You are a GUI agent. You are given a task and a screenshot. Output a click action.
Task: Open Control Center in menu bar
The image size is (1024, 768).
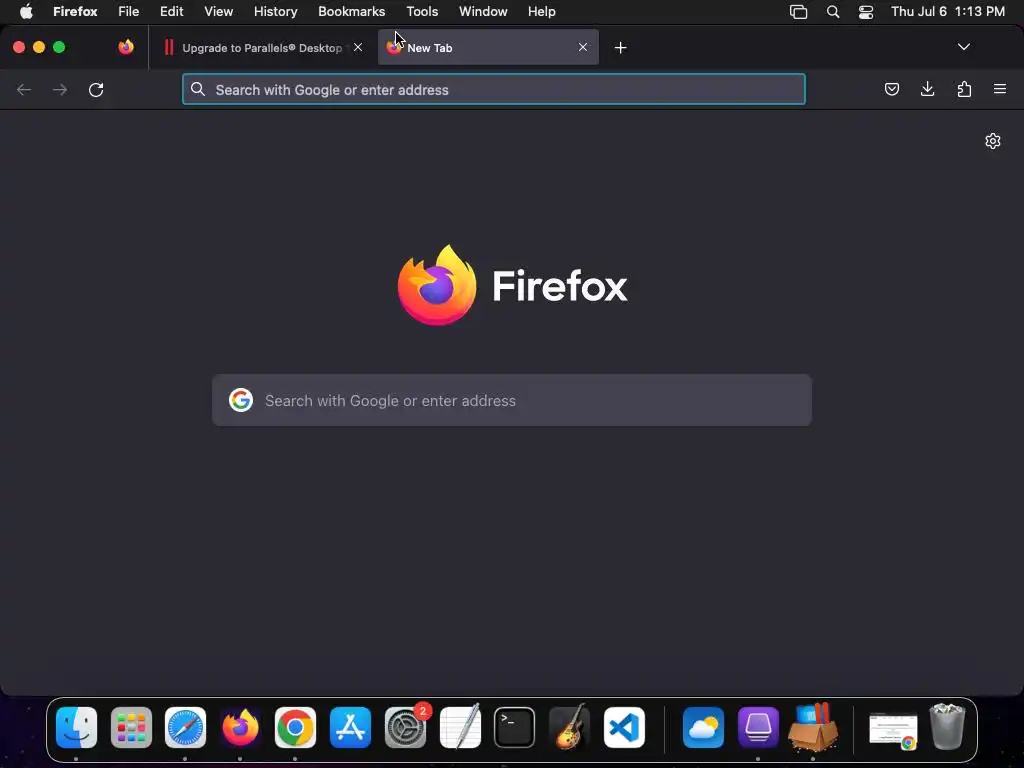(x=866, y=12)
